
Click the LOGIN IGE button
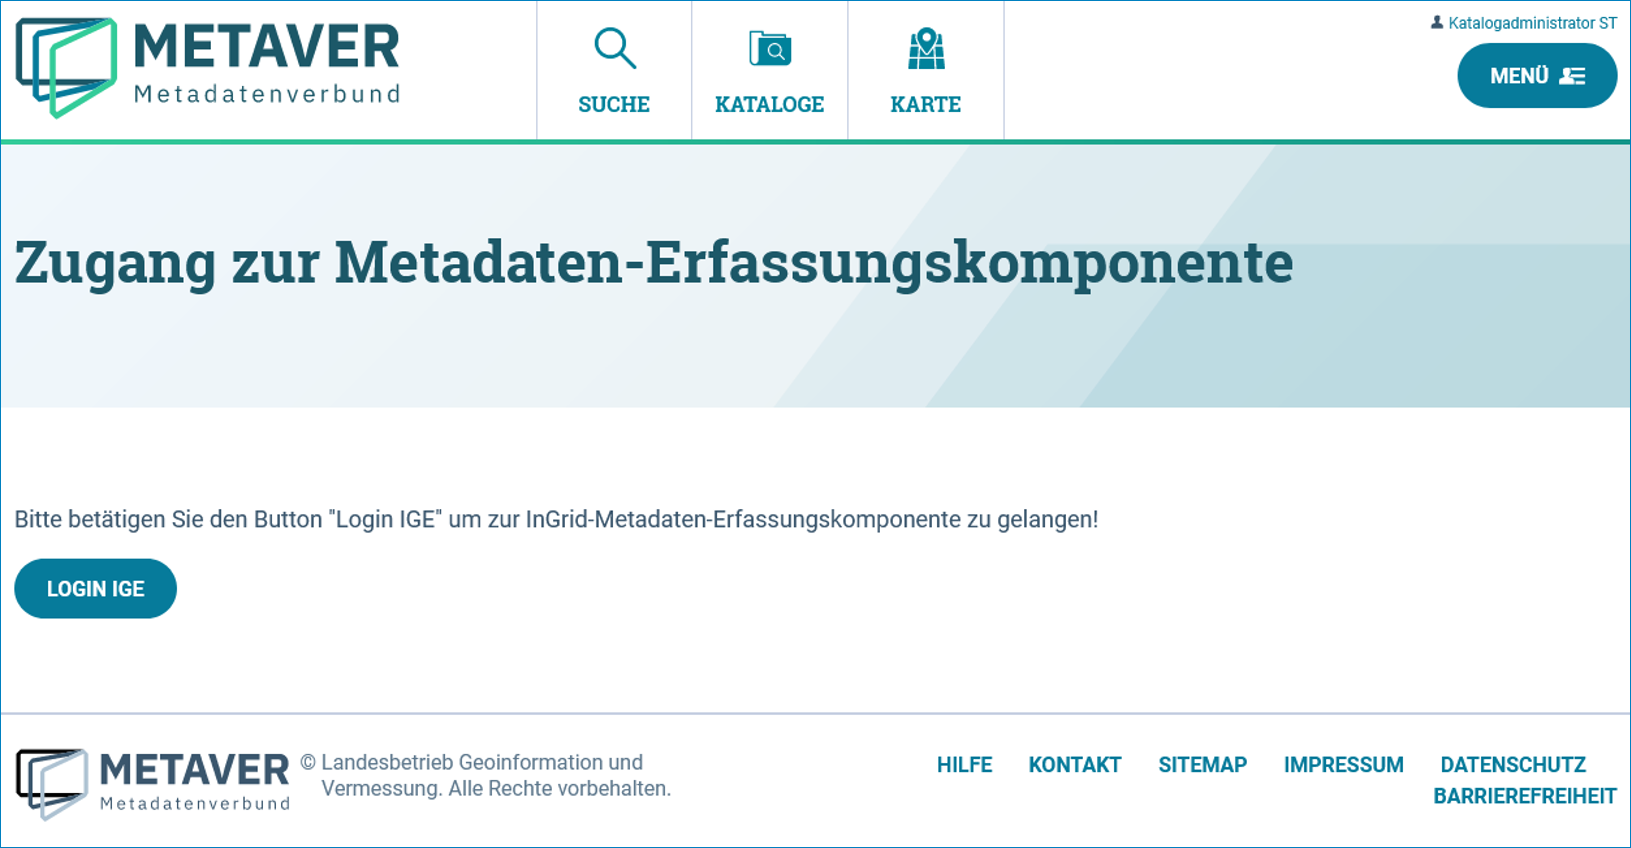coord(96,589)
